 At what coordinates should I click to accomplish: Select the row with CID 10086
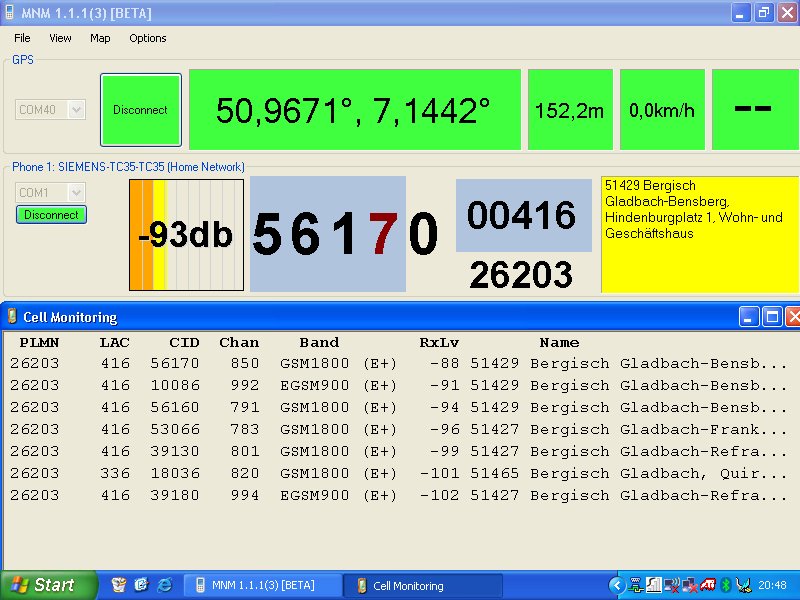point(175,385)
